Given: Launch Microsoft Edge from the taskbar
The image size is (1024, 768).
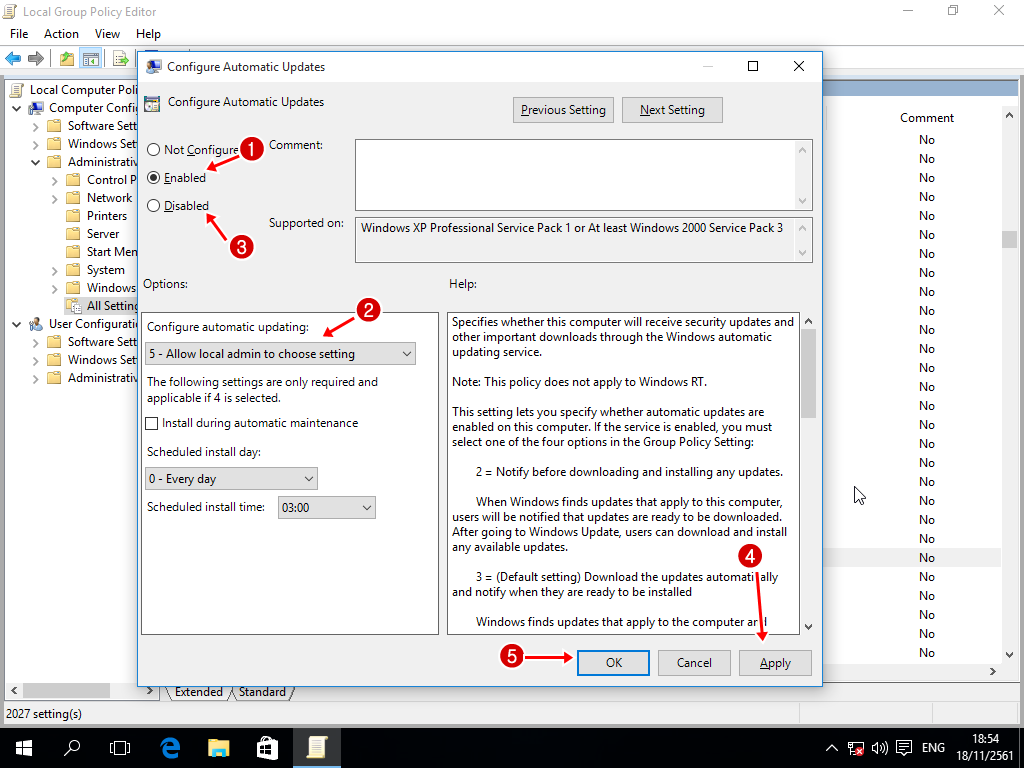Looking at the screenshot, I should point(170,748).
